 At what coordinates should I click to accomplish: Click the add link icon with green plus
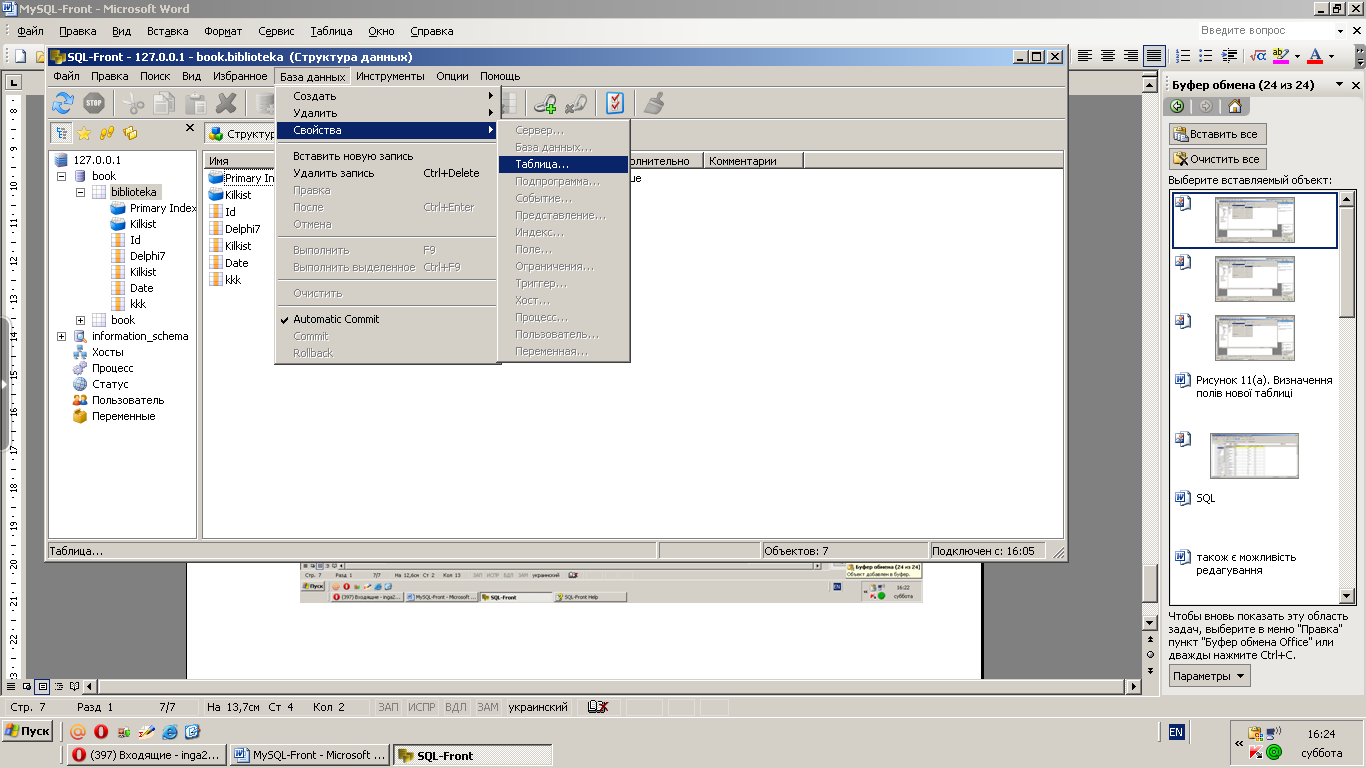tap(545, 103)
